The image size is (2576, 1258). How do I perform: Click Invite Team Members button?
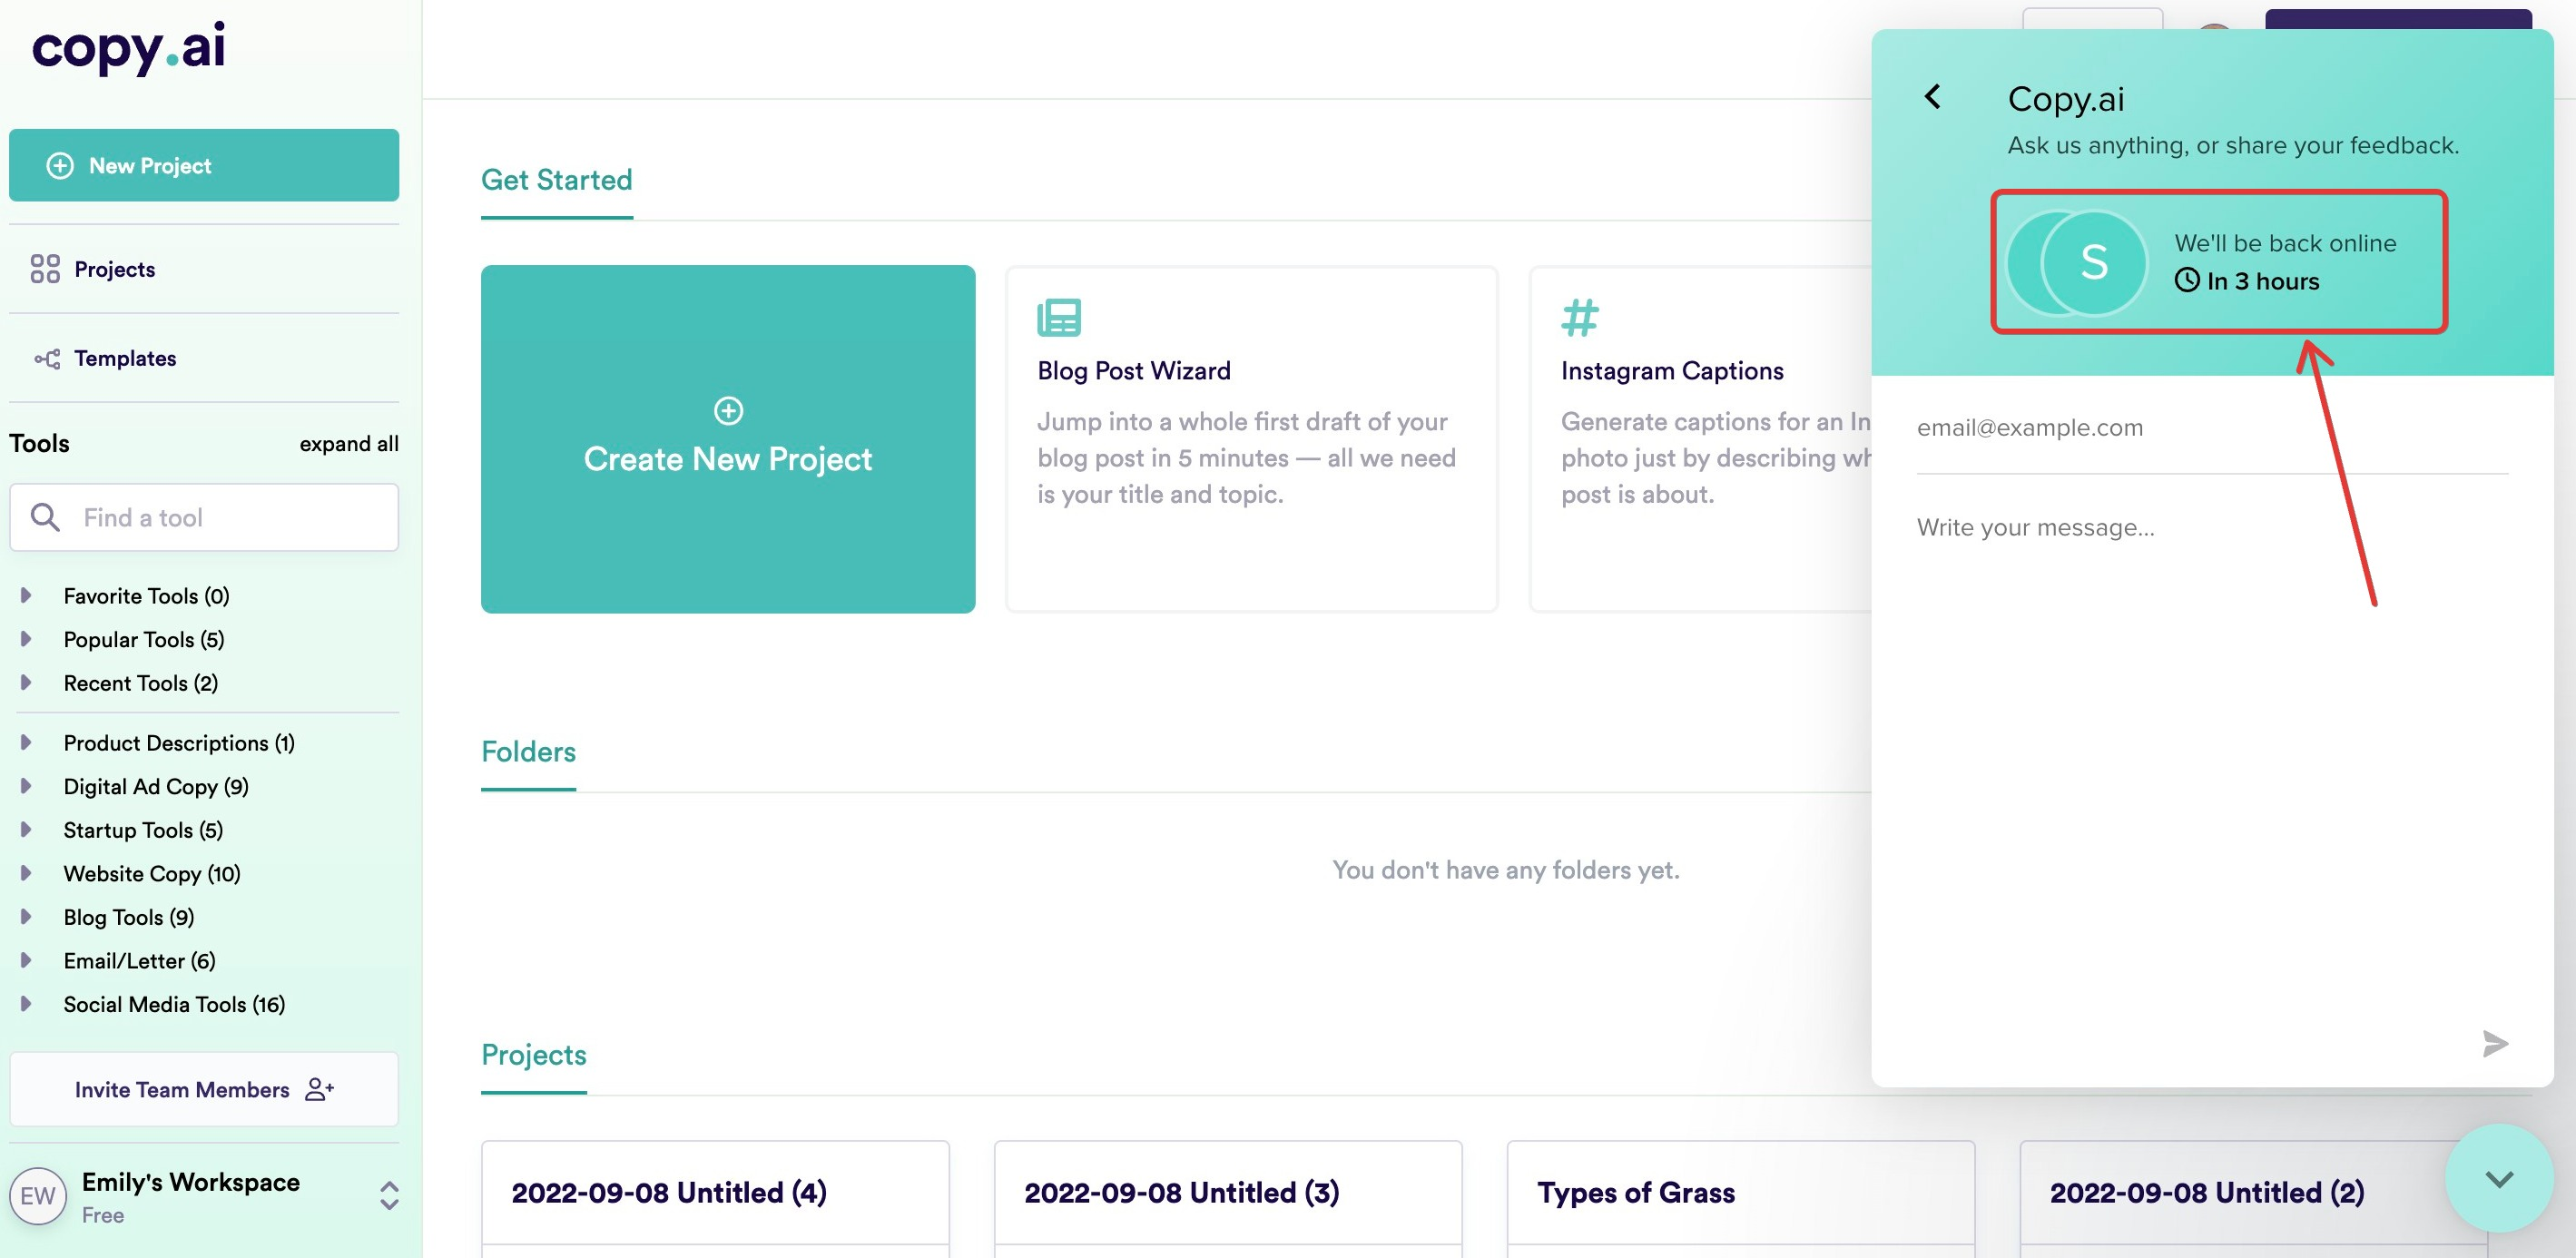pyautogui.click(x=204, y=1089)
